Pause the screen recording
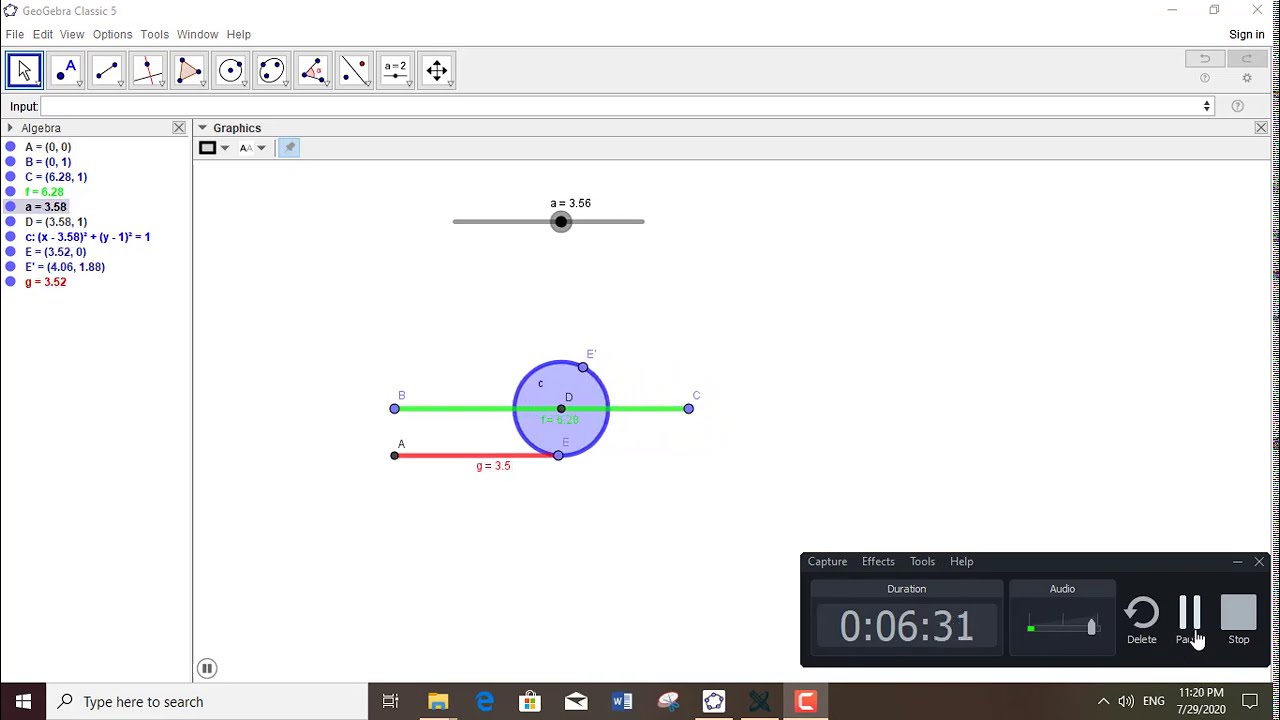1280x720 pixels. coord(1190,620)
